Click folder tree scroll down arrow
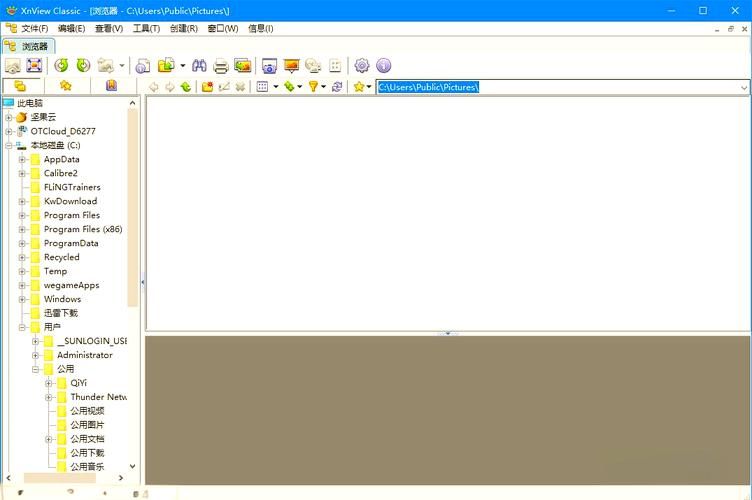Screen dimensions: 752x500 click(x=132, y=466)
